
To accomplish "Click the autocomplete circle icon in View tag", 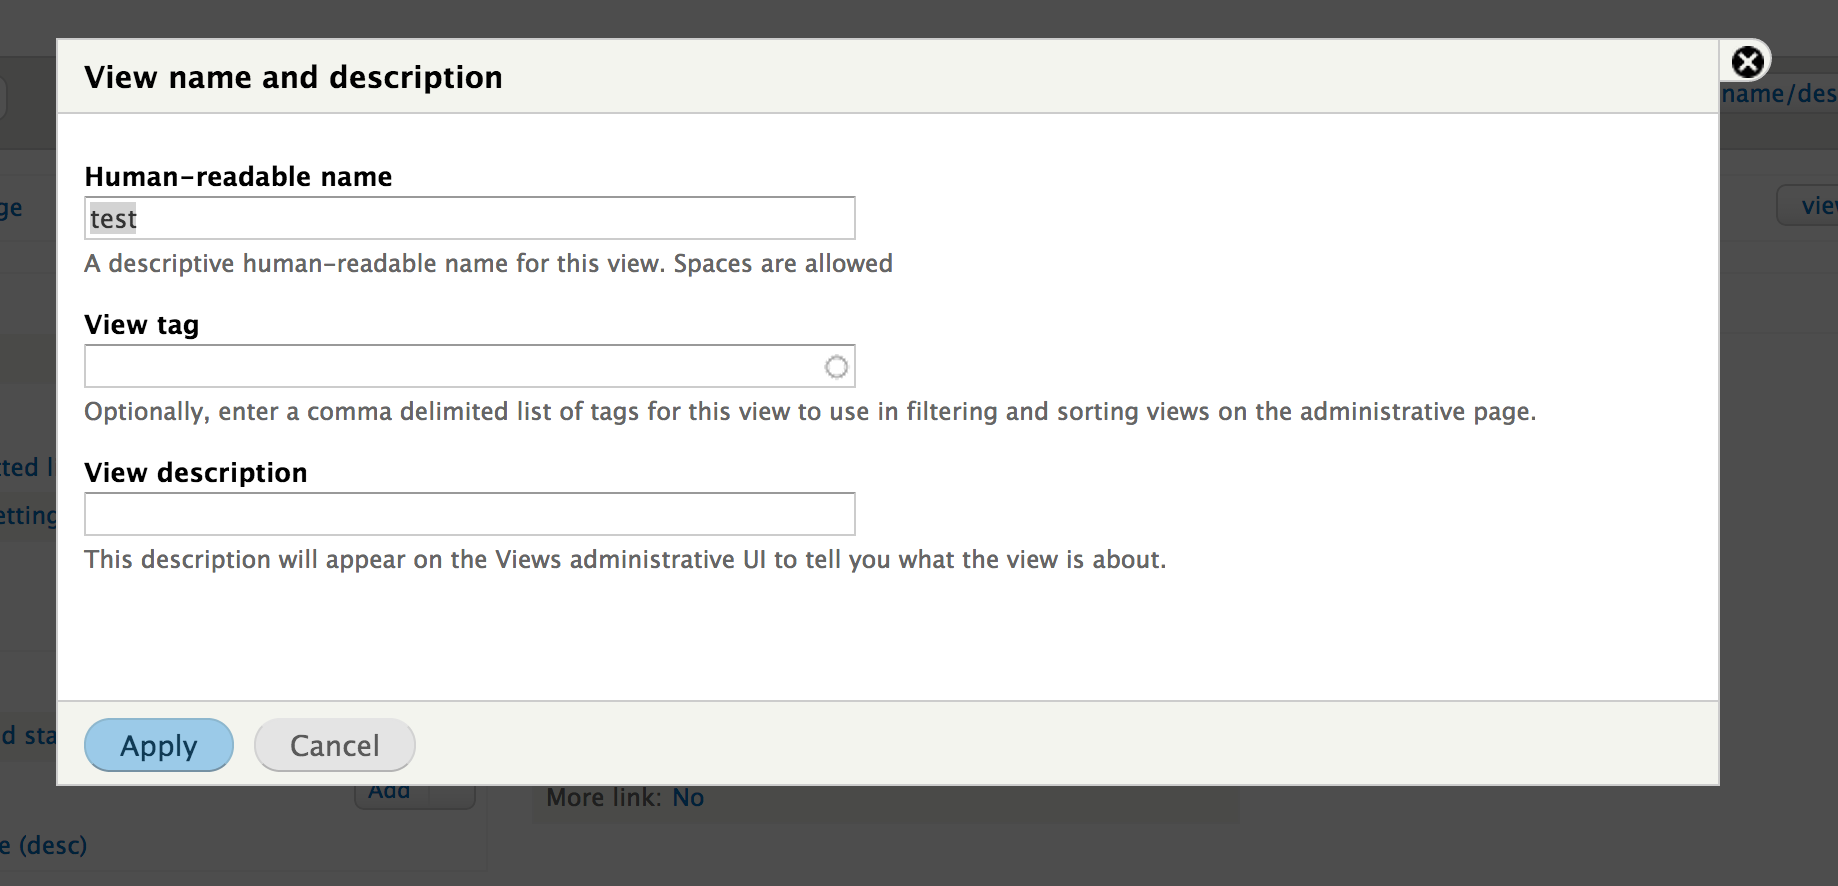I will coord(836,367).
